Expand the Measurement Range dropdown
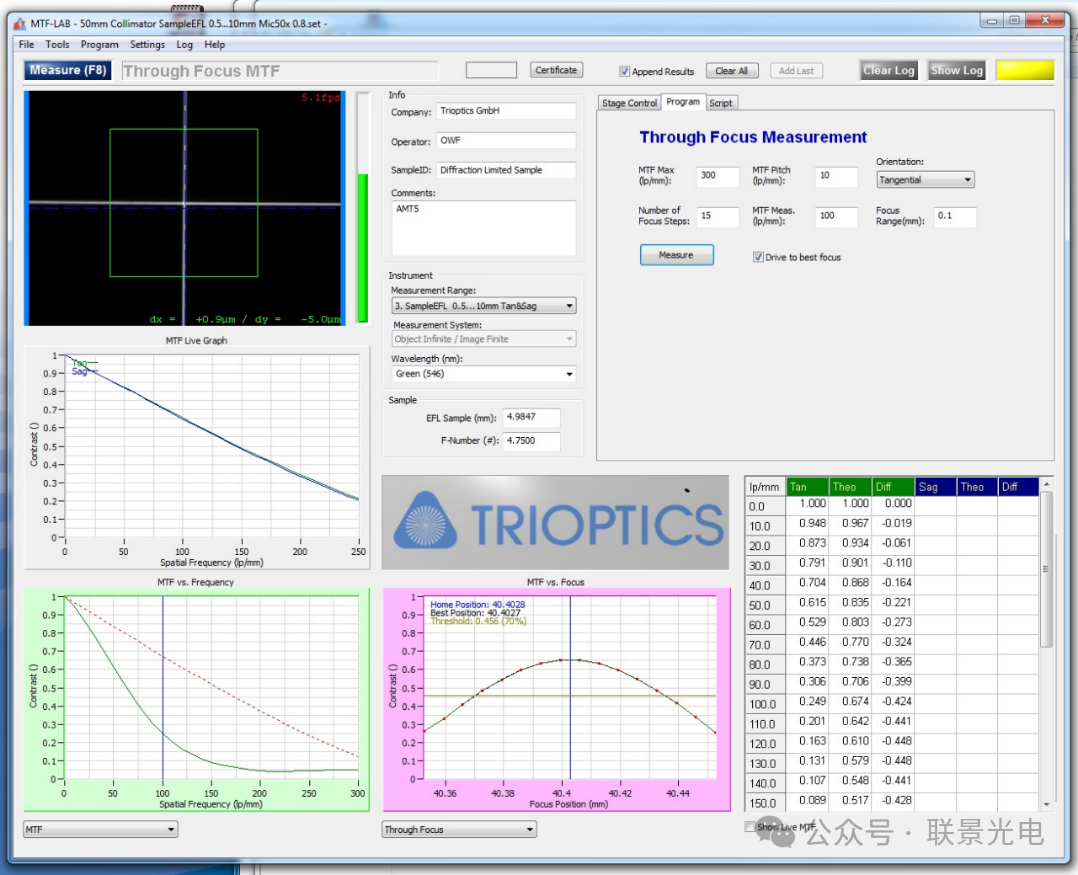This screenshot has width=1078, height=875. point(483,306)
